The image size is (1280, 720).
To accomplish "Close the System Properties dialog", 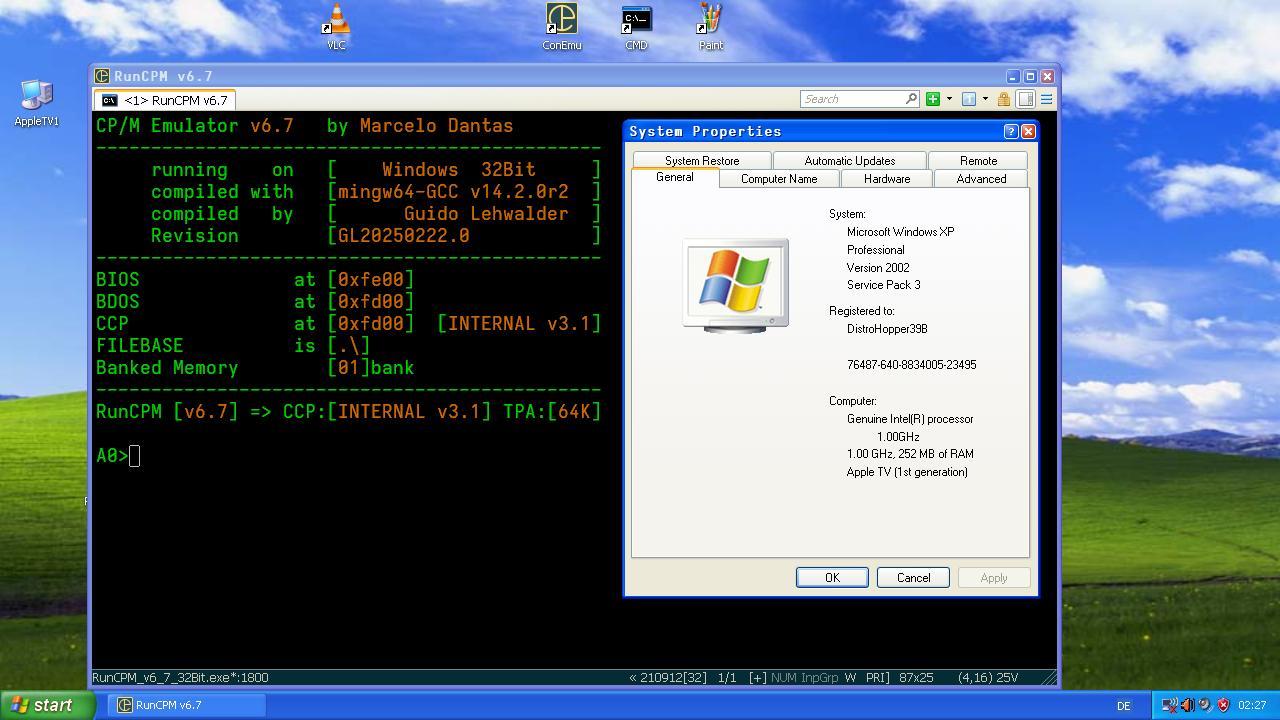I will click(x=1027, y=131).
